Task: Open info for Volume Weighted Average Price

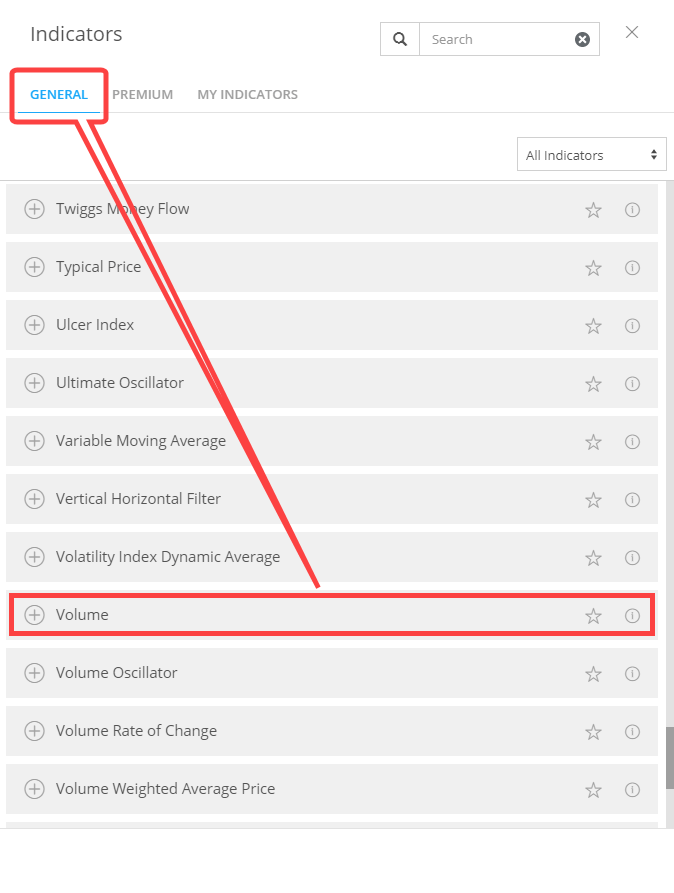Action: tap(632, 789)
